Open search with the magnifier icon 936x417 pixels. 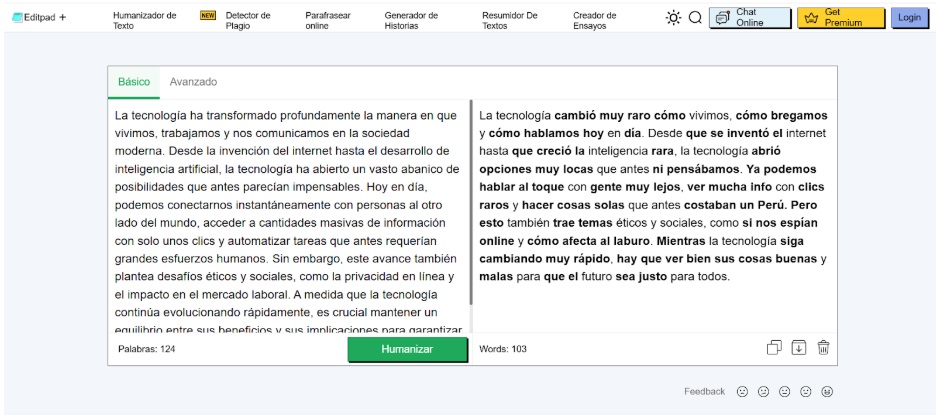(695, 18)
